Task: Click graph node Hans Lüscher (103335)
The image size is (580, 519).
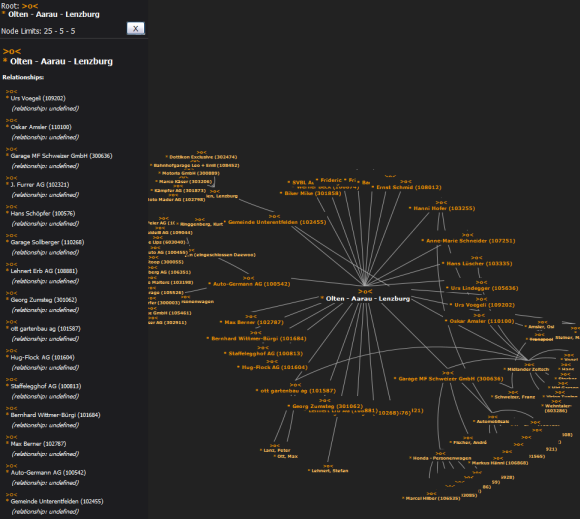Action: [479, 264]
